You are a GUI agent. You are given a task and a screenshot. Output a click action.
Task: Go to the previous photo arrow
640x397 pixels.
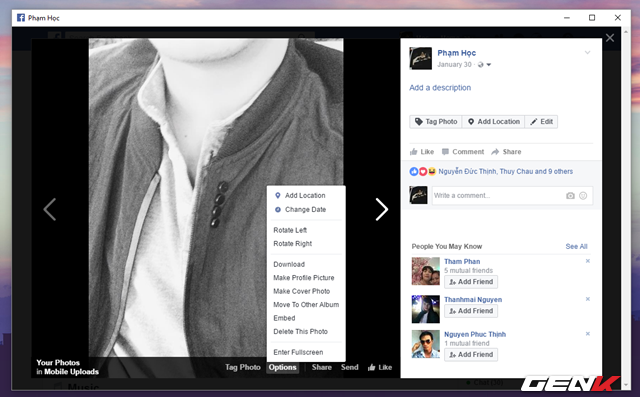point(50,209)
